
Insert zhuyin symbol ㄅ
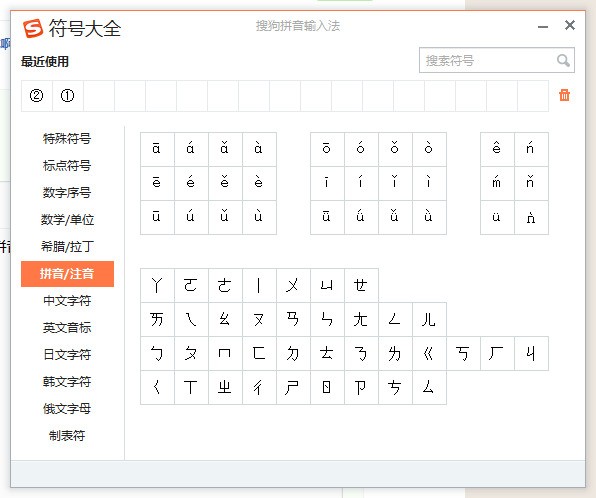click(157, 353)
